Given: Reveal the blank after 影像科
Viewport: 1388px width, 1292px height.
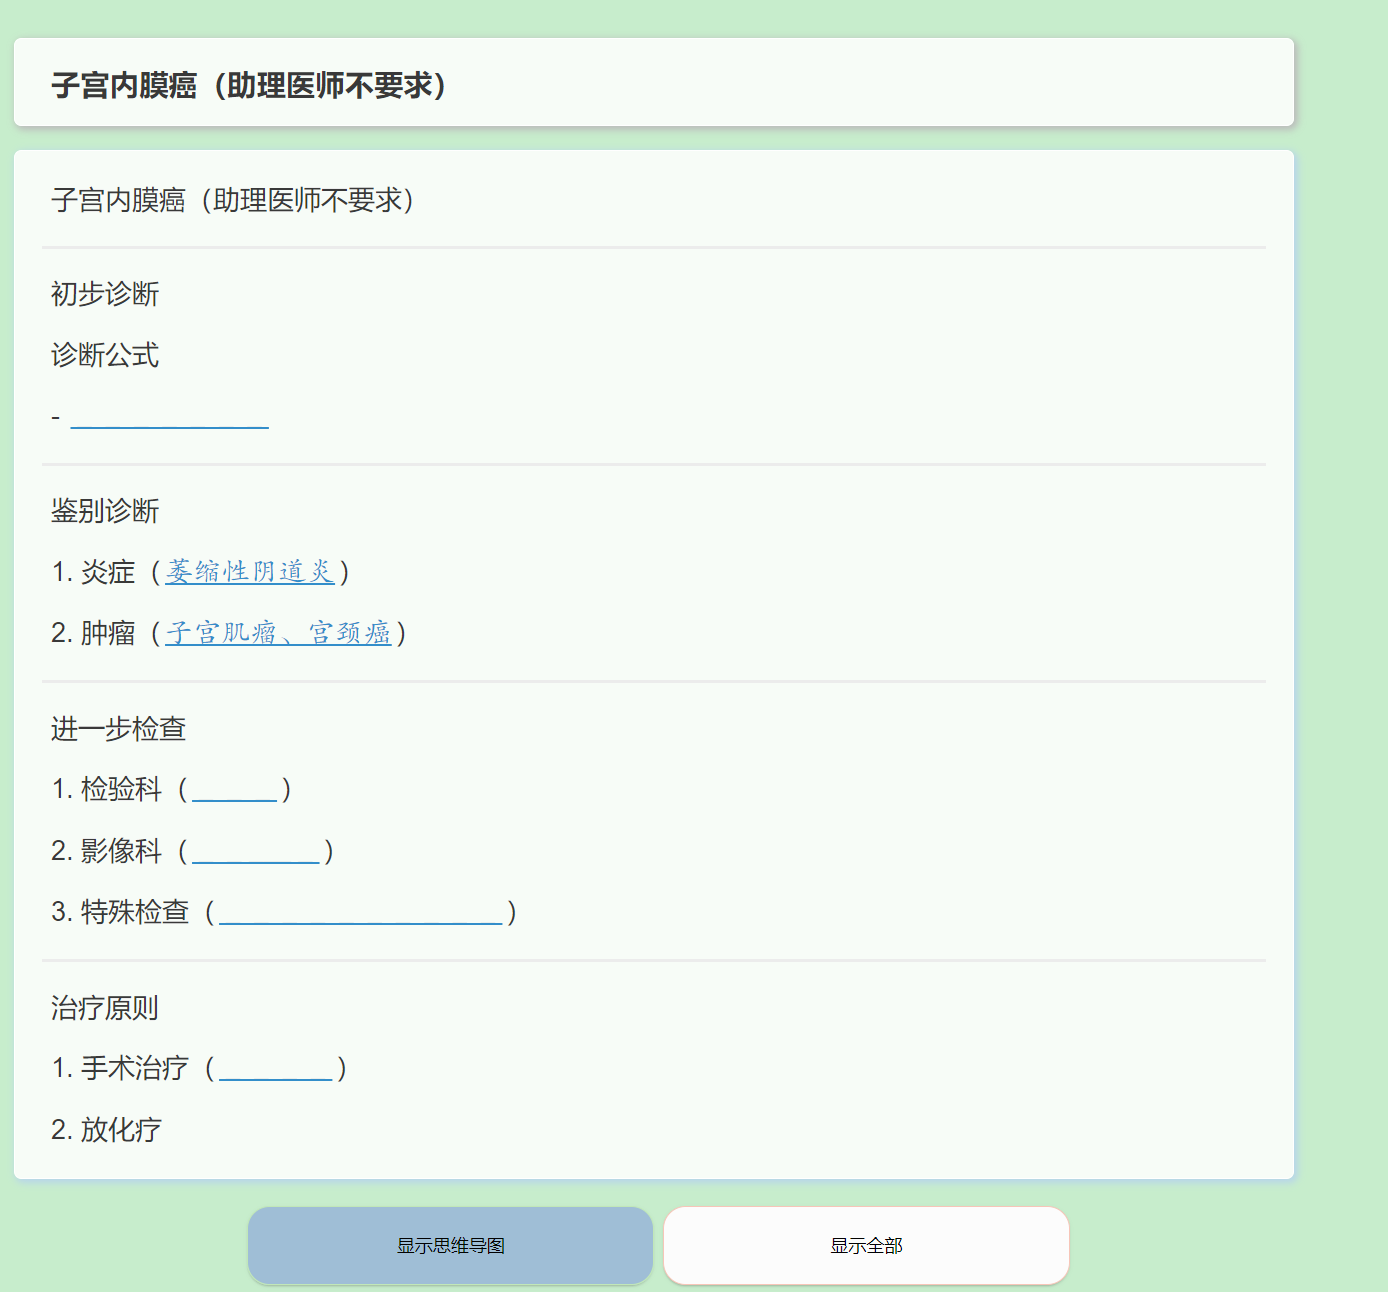Looking at the screenshot, I should click(256, 851).
